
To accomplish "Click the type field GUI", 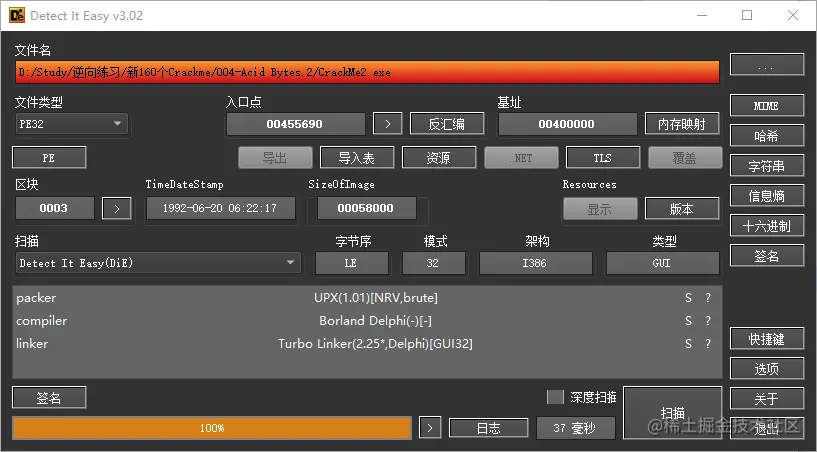I will pyautogui.click(x=662, y=263).
